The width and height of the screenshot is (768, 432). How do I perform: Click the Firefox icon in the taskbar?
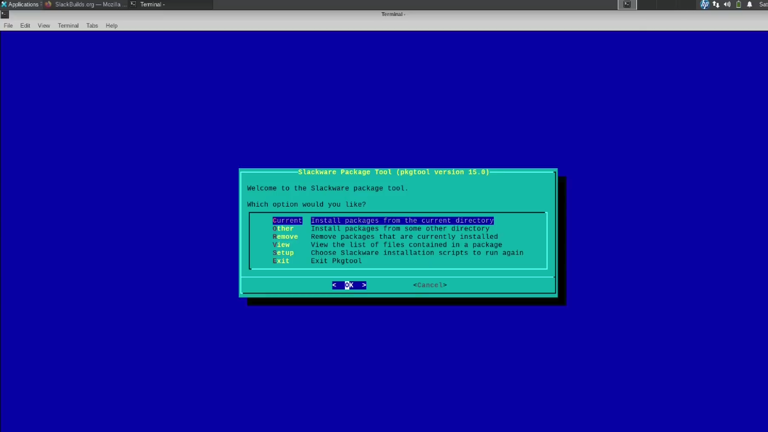point(48,4)
